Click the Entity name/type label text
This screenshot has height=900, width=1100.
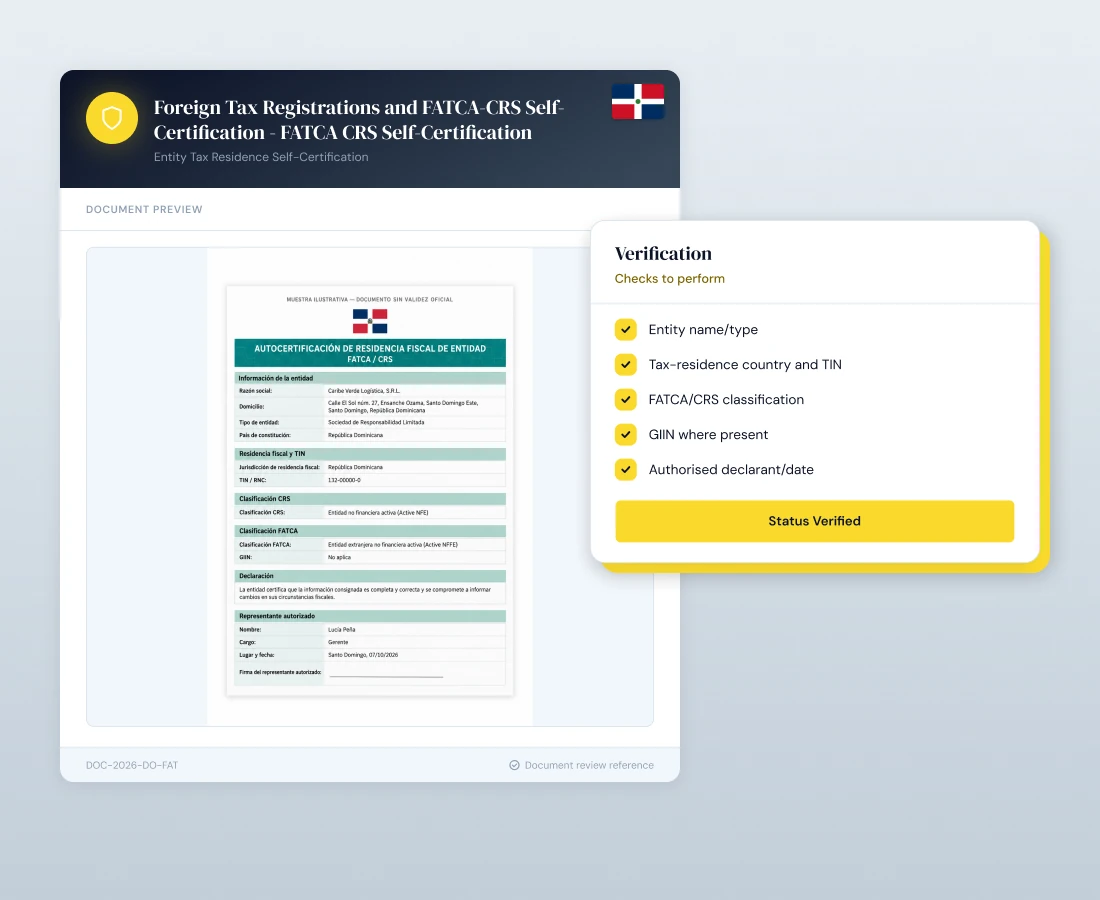[x=703, y=330]
